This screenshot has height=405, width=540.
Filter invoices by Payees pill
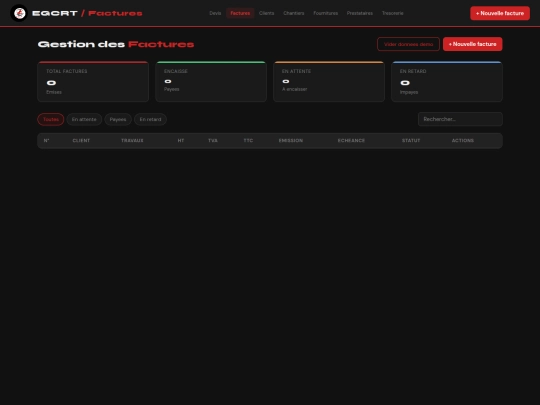118,120
